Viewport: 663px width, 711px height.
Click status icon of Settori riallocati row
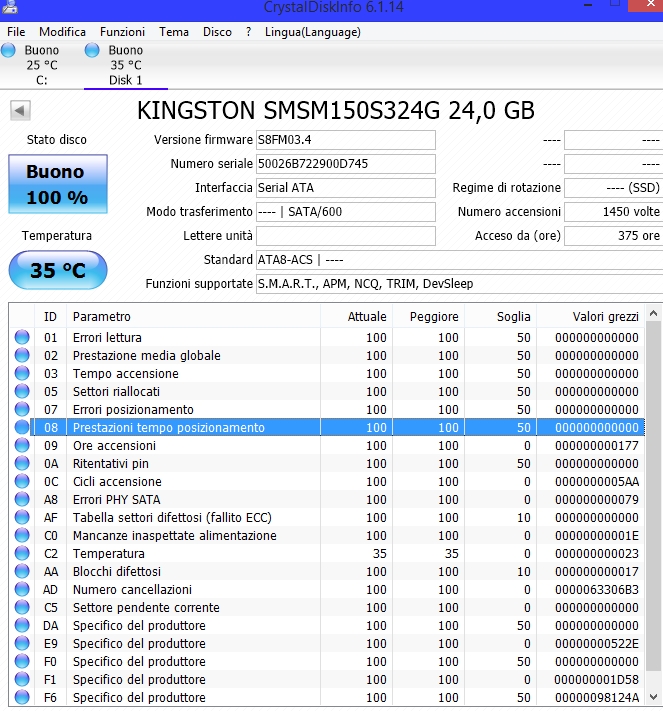(22, 391)
